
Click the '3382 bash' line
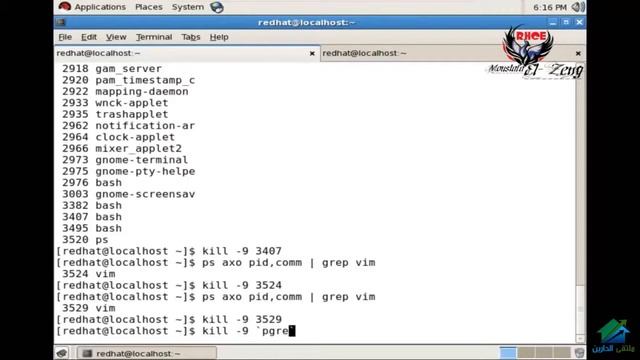point(92,206)
